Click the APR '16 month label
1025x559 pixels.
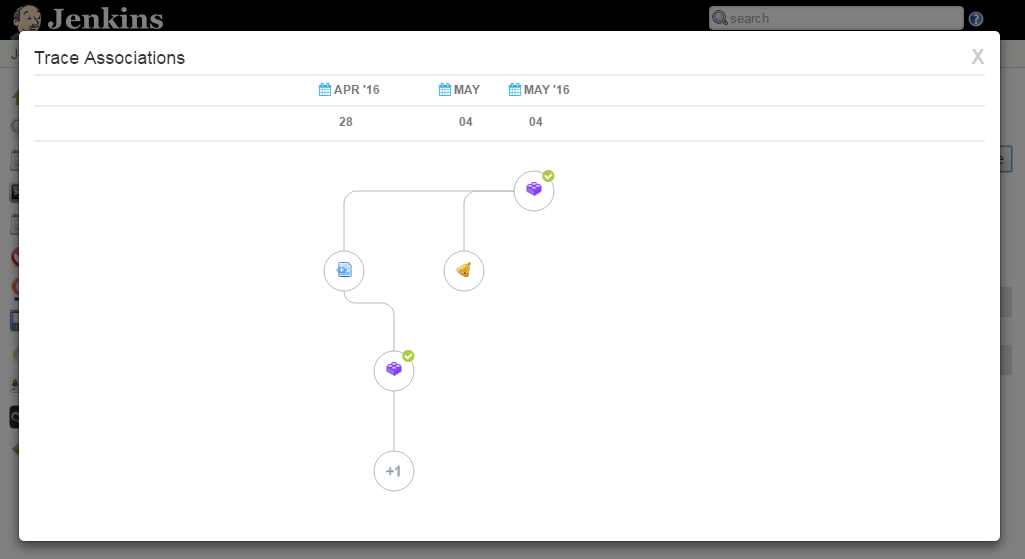pyautogui.click(x=357, y=90)
